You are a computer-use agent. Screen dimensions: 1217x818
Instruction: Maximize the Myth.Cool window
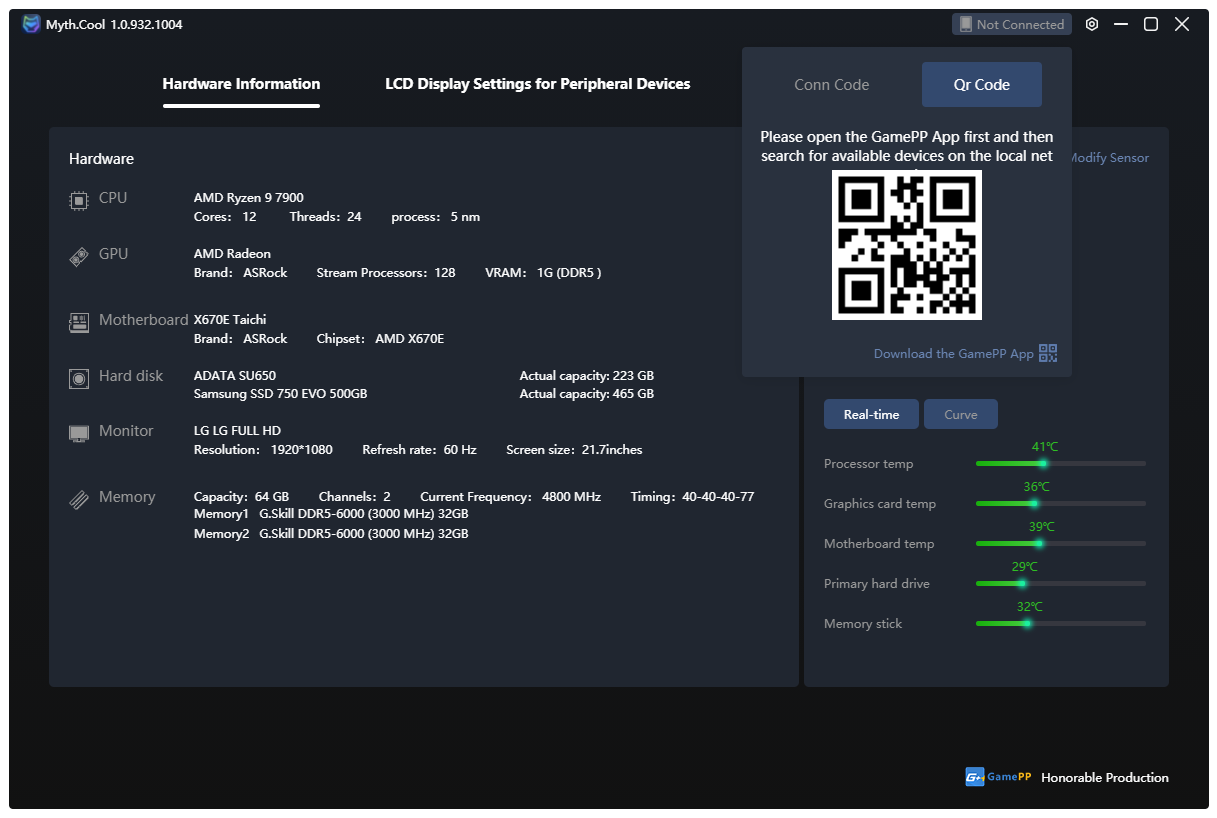tap(1151, 24)
